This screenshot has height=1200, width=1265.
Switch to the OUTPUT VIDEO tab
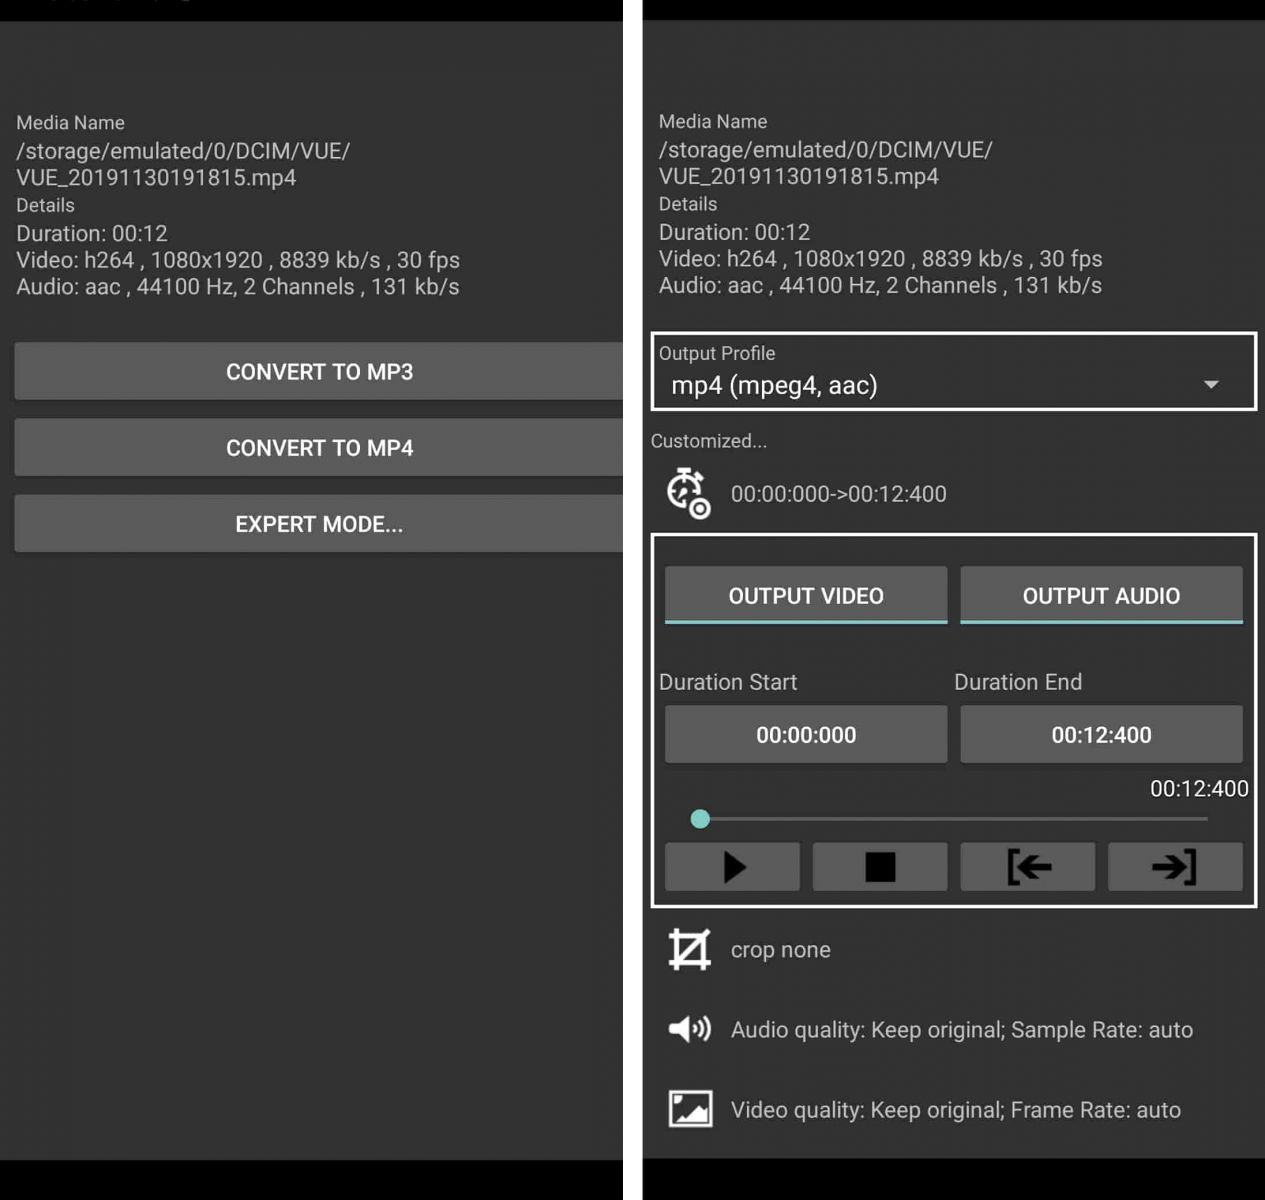pos(805,595)
